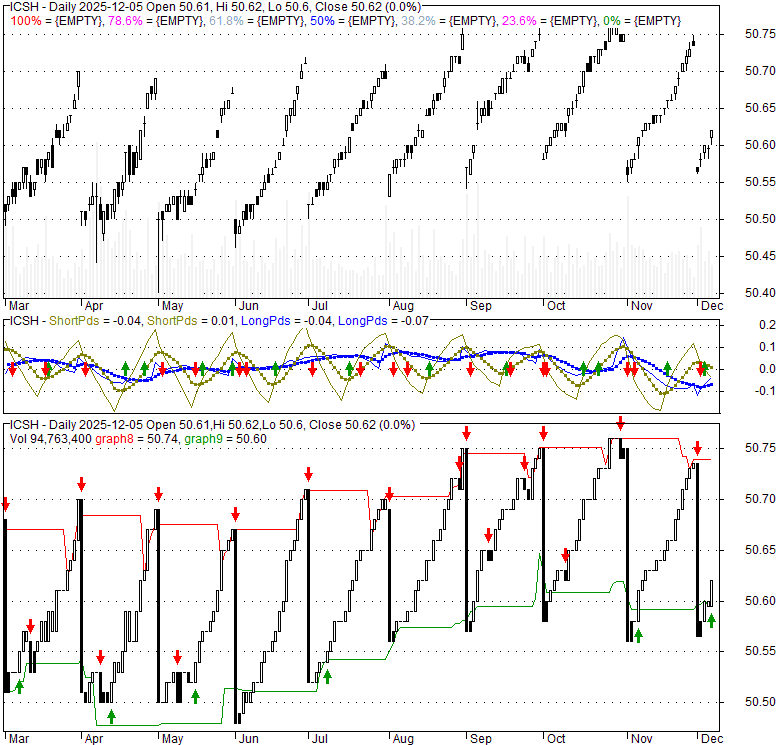The height and width of the screenshot is (745, 780).
Task: Click green buy arrow in December on bottom chart
Action: [712, 621]
